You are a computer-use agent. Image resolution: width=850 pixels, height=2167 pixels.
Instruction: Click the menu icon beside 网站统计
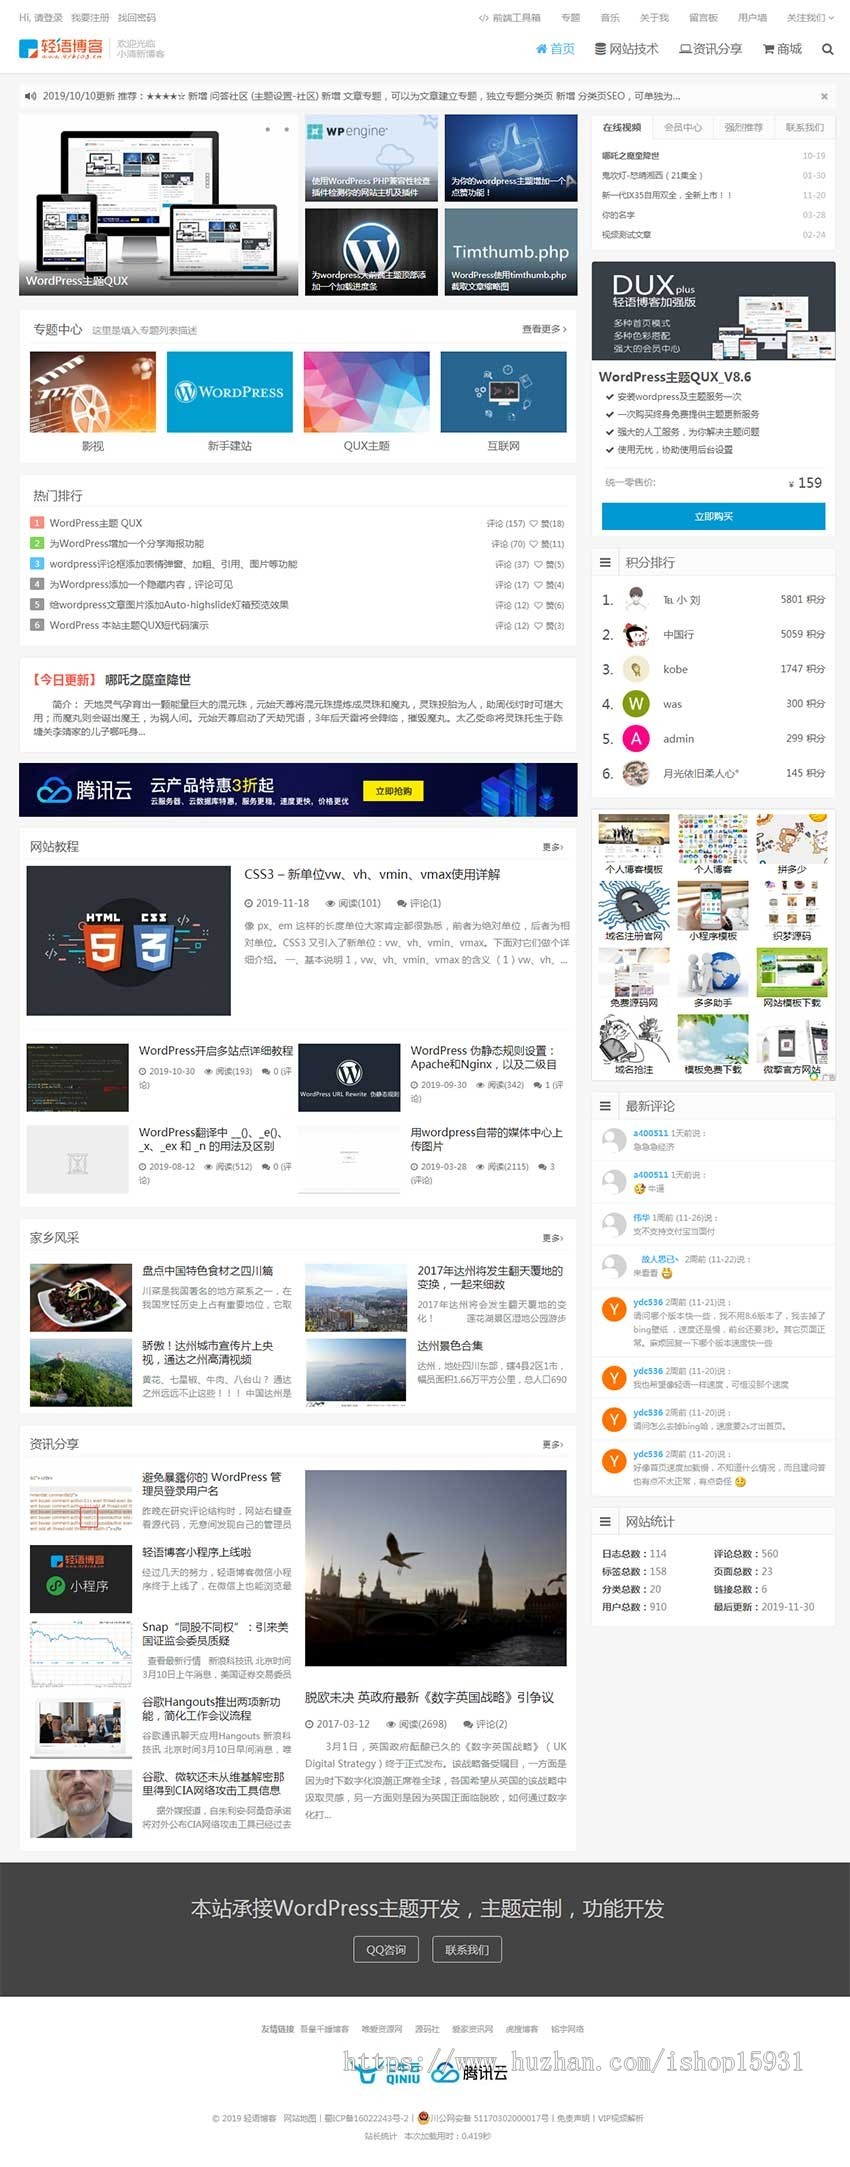605,1521
